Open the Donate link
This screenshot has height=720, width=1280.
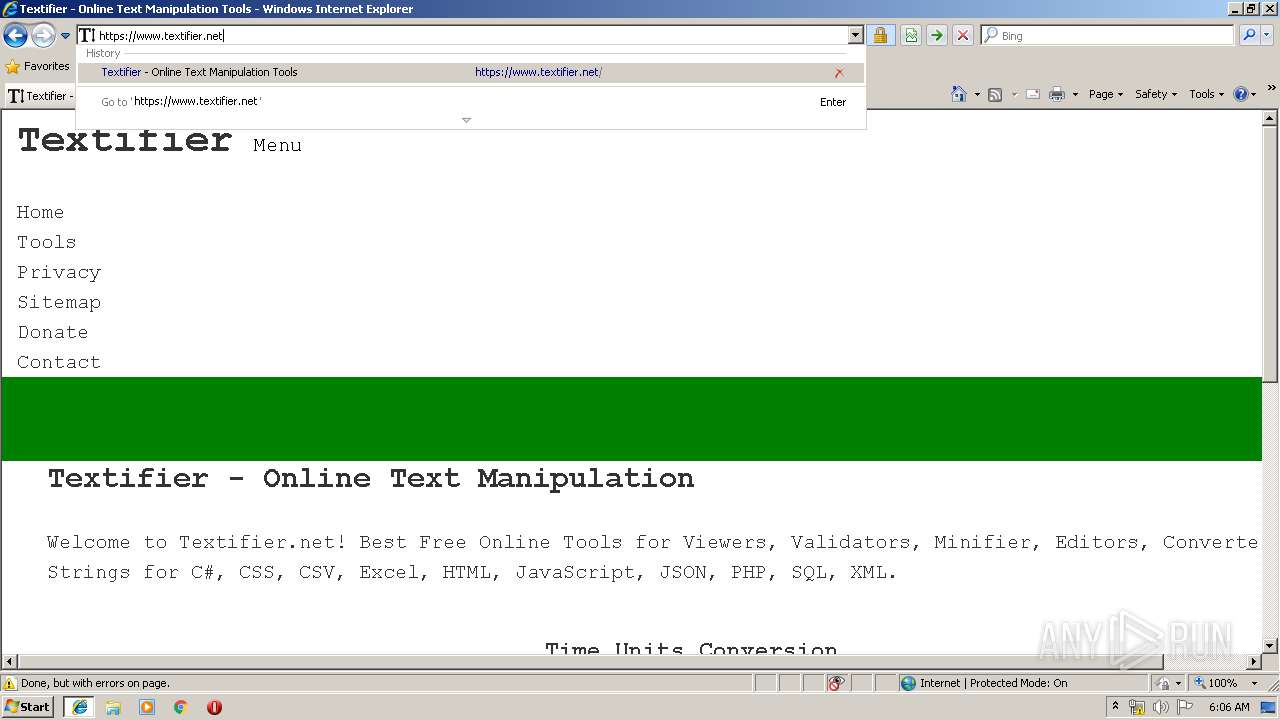coord(52,332)
